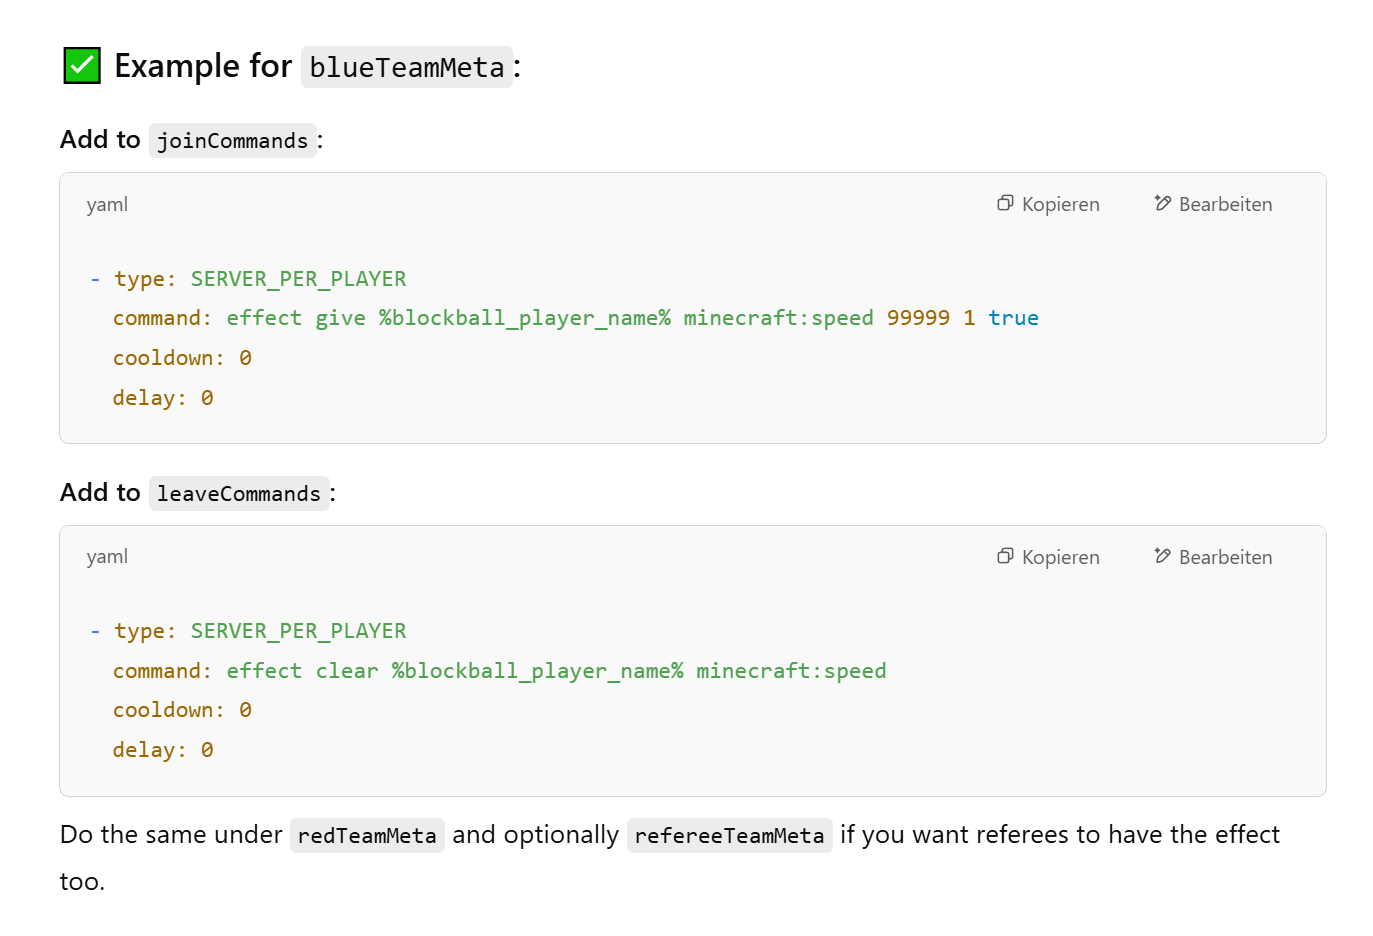Screen dimensions: 1373x936
Task: Select the refereeTeamMeta highlighted code text
Action: (x=729, y=835)
